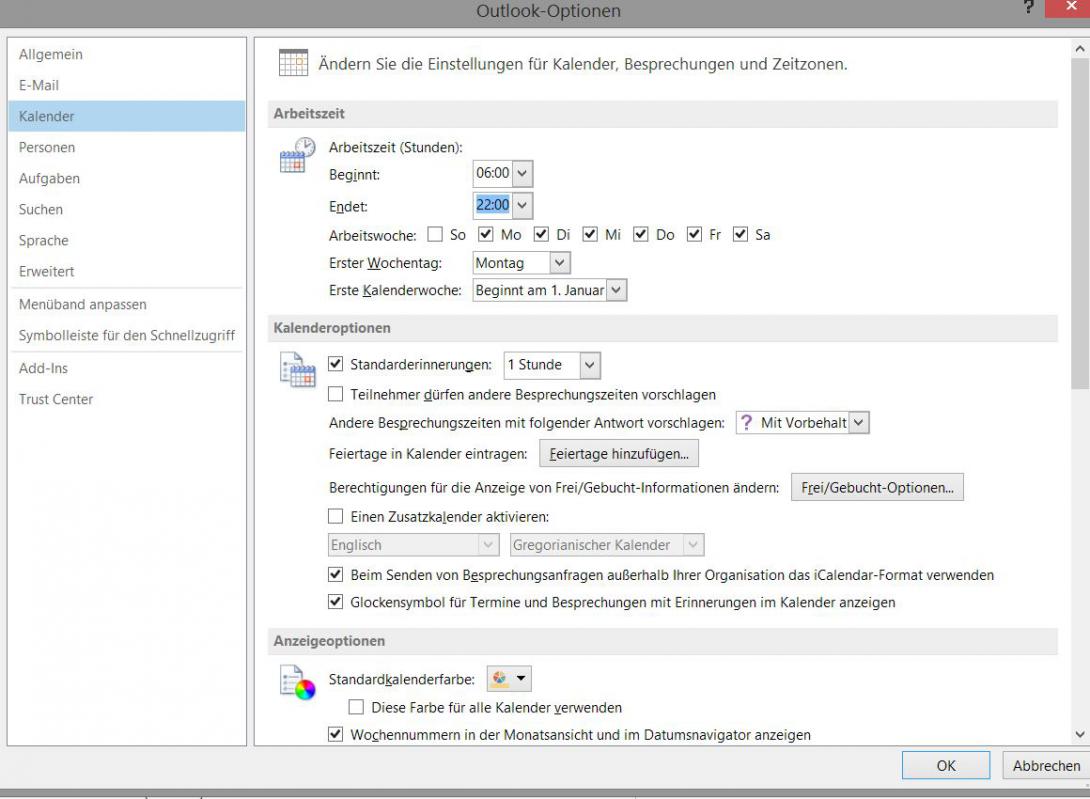Open the Englisch language dropdown
The image size is (1090, 799).
coord(489,544)
